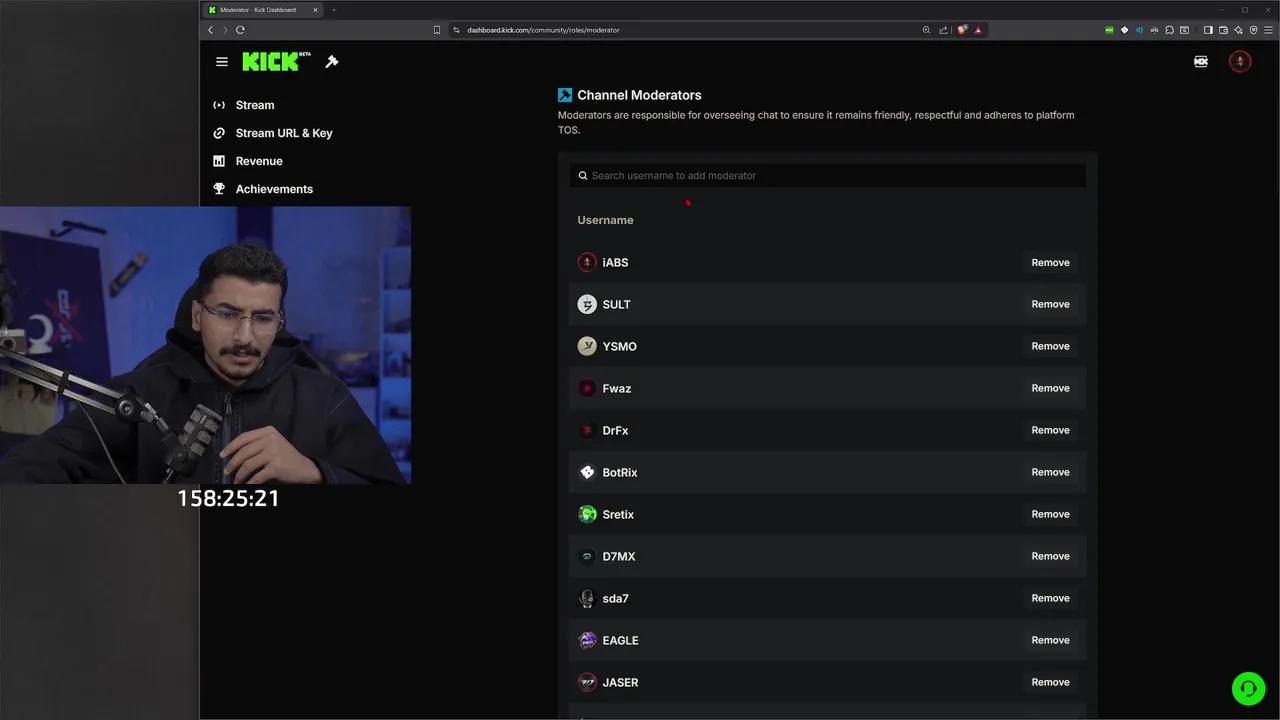Remove sda7 from moderators
Image resolution: width=1280 pixels, height=720 pixels.
[1050, 598]
